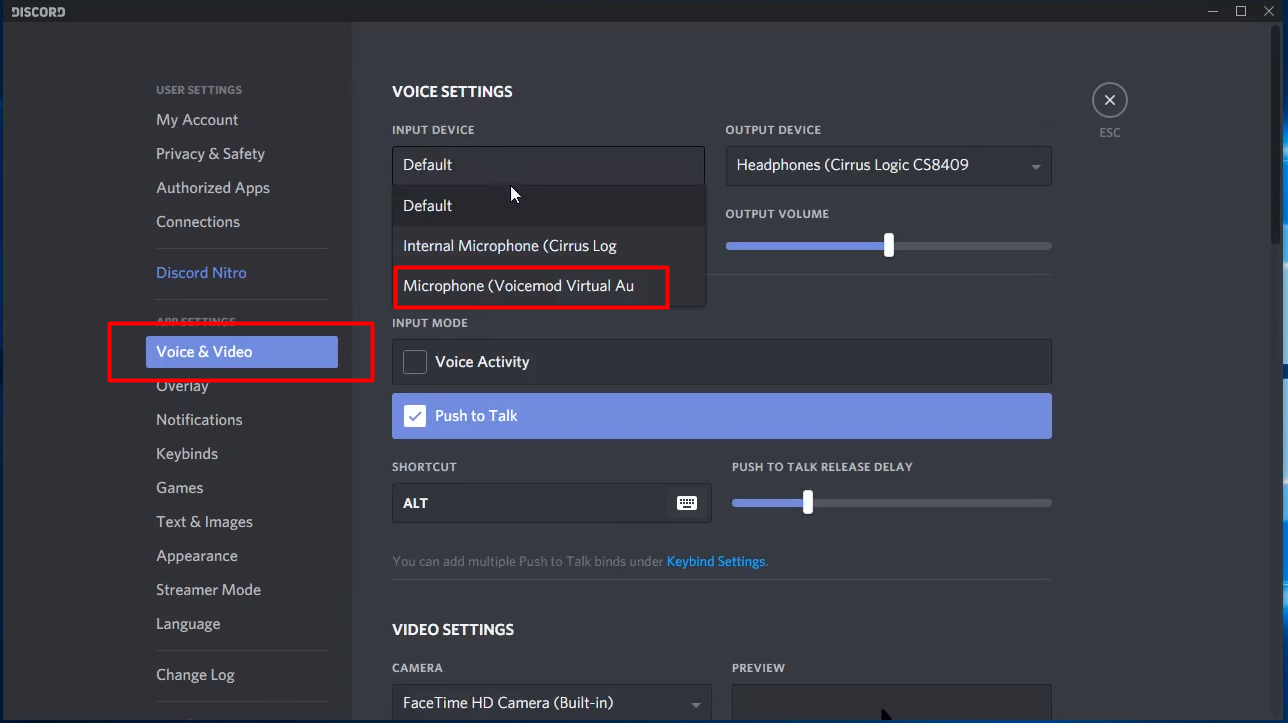Image resolution: width=1288 pixels, height=723 pixels.
Task: Open Overlay settings
Action: coord(182,386)
